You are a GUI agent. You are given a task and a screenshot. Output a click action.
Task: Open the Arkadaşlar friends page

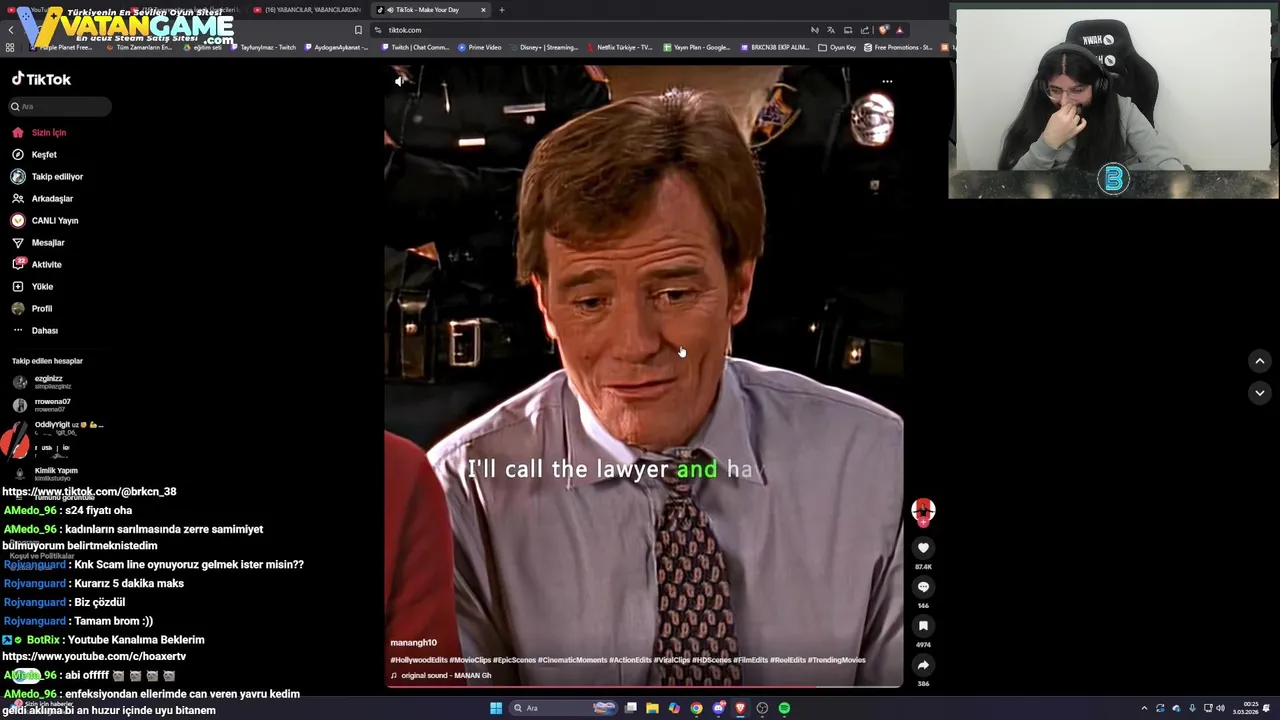pos(42,199)
